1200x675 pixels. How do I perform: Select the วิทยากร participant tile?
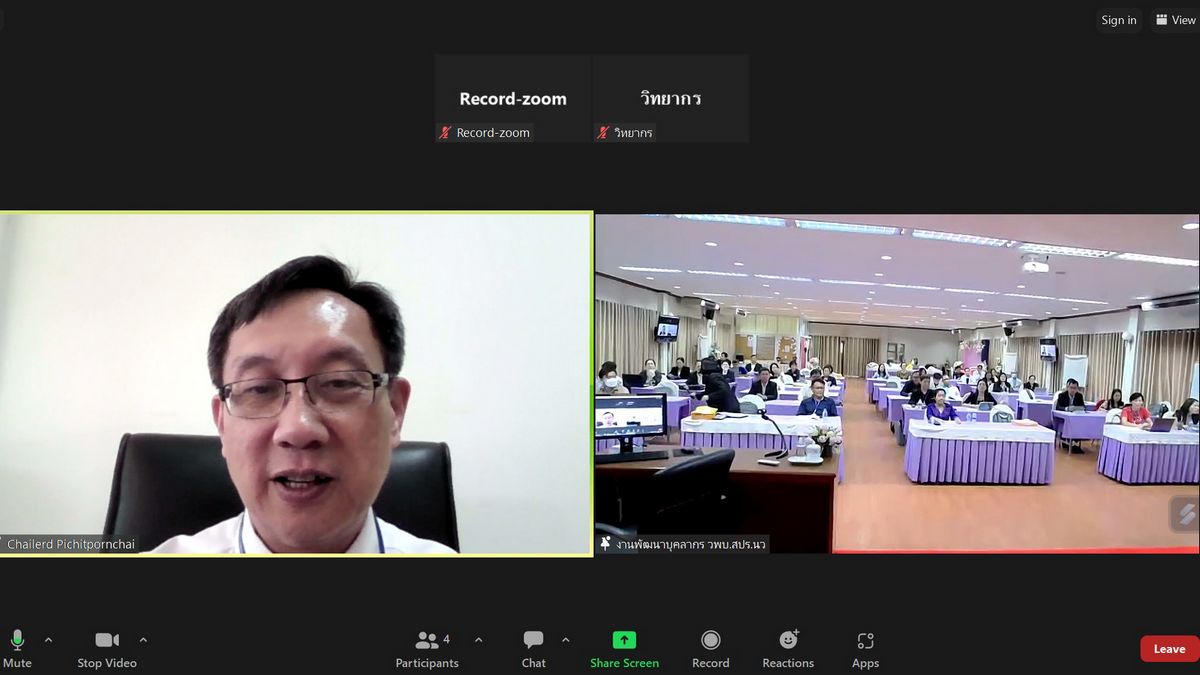[x=670, y=98]
